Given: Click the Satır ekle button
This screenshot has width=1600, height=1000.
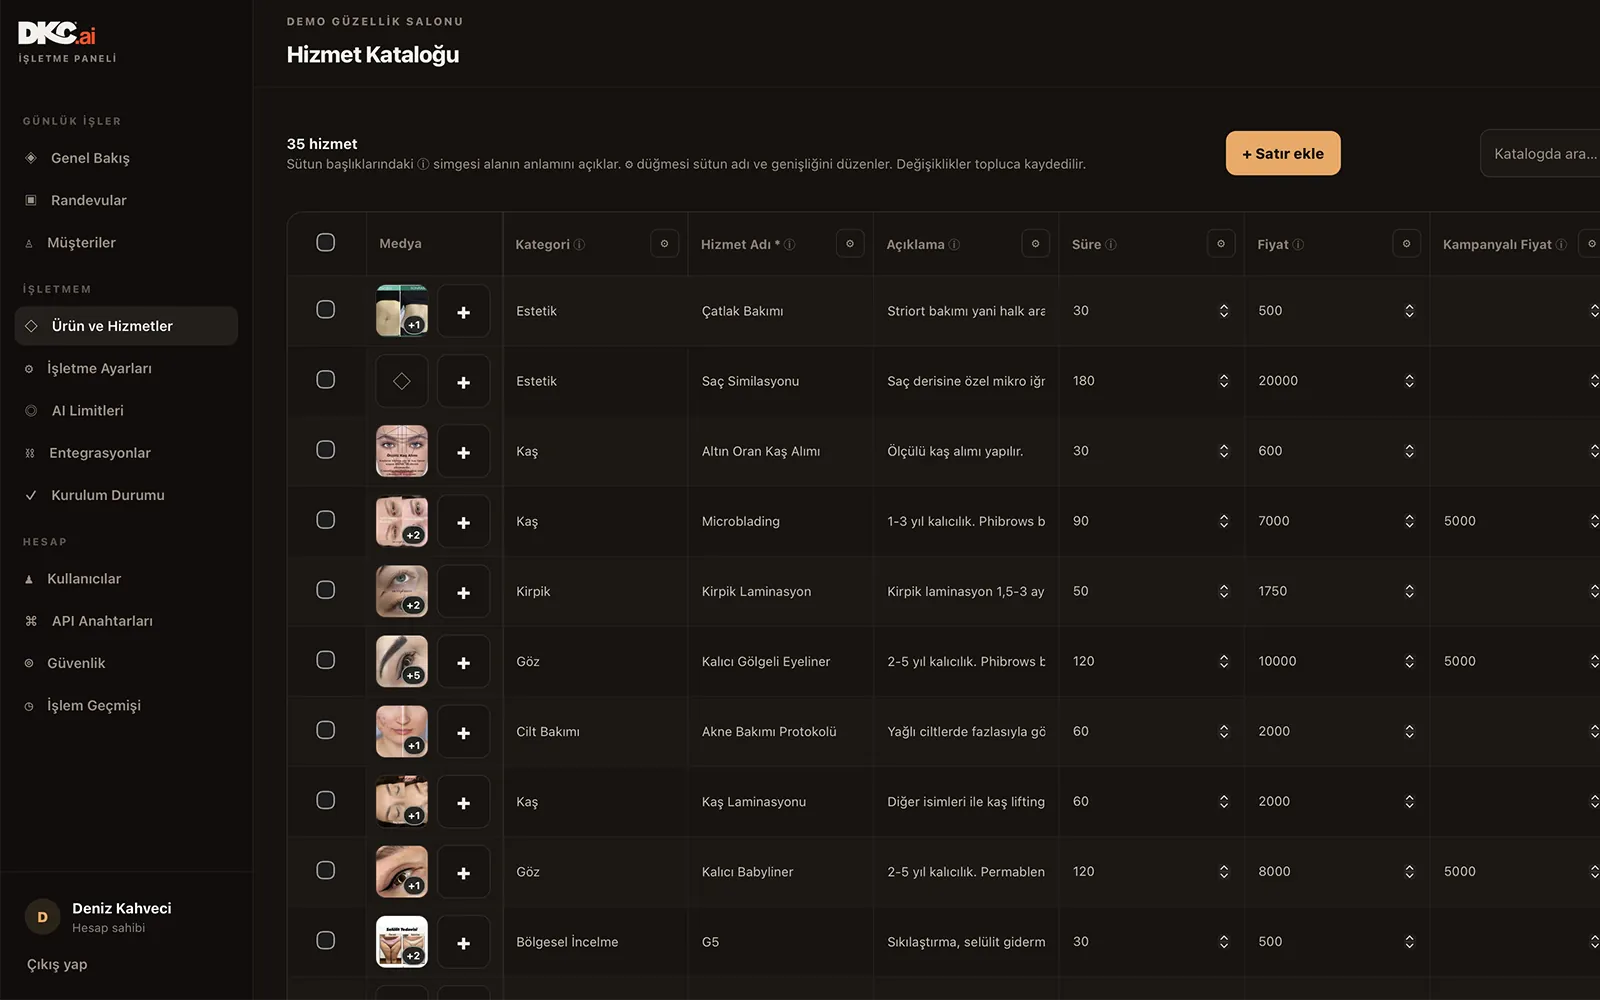Looking at the screenshot, I should [1283, 153].
